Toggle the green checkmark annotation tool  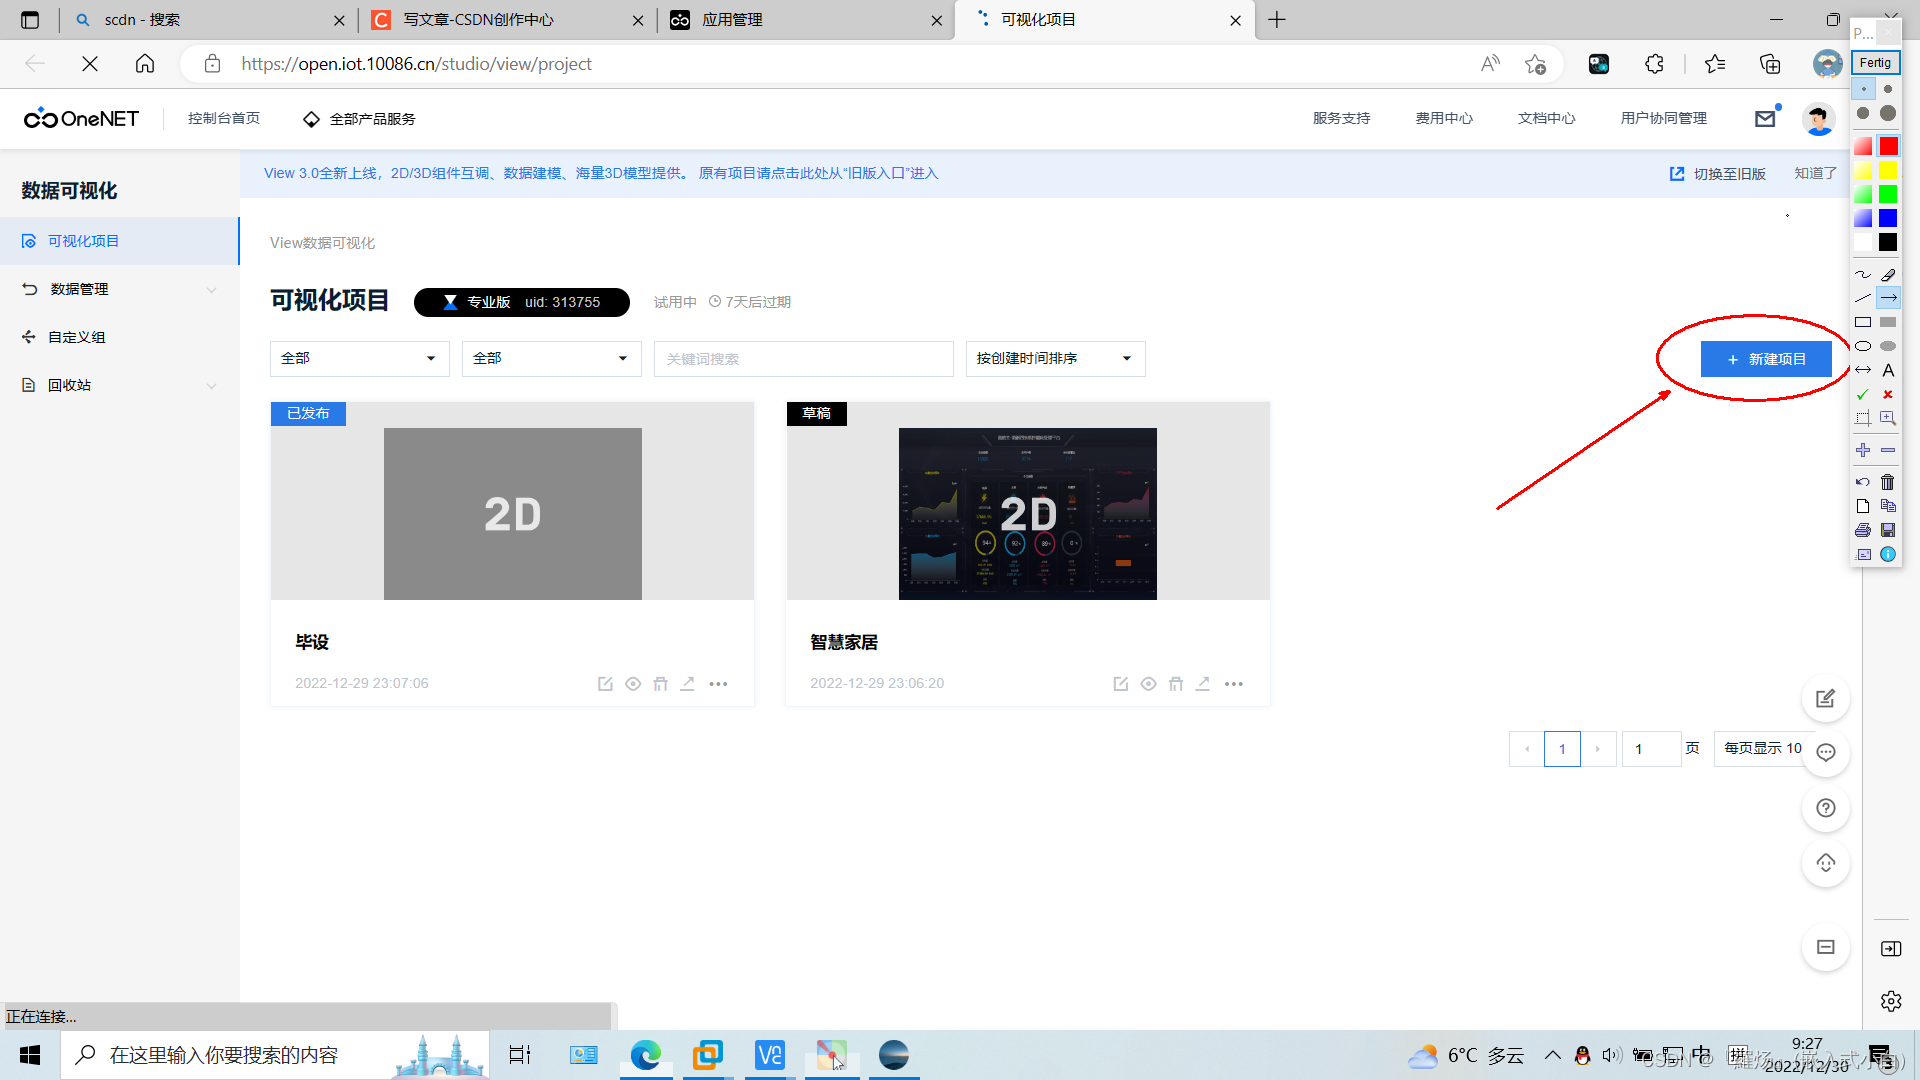pos(1862,394)
